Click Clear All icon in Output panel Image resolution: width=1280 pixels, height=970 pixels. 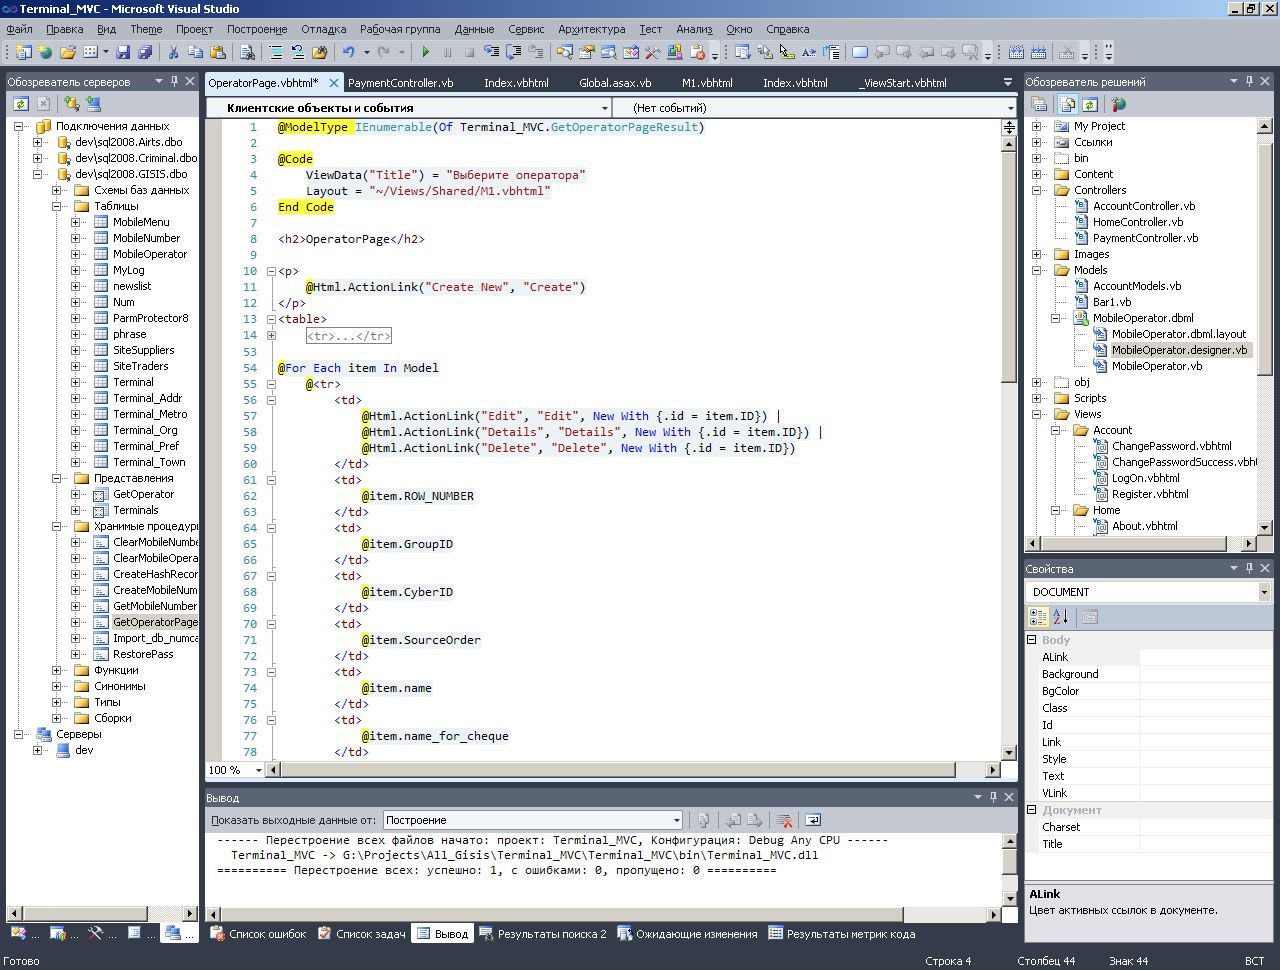pyautogui.click(x=785, y=820)
